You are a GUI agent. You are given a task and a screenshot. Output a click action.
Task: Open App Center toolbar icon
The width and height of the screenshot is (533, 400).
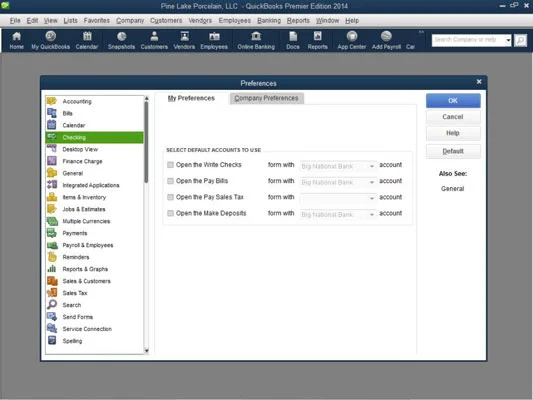coord(352,40)
